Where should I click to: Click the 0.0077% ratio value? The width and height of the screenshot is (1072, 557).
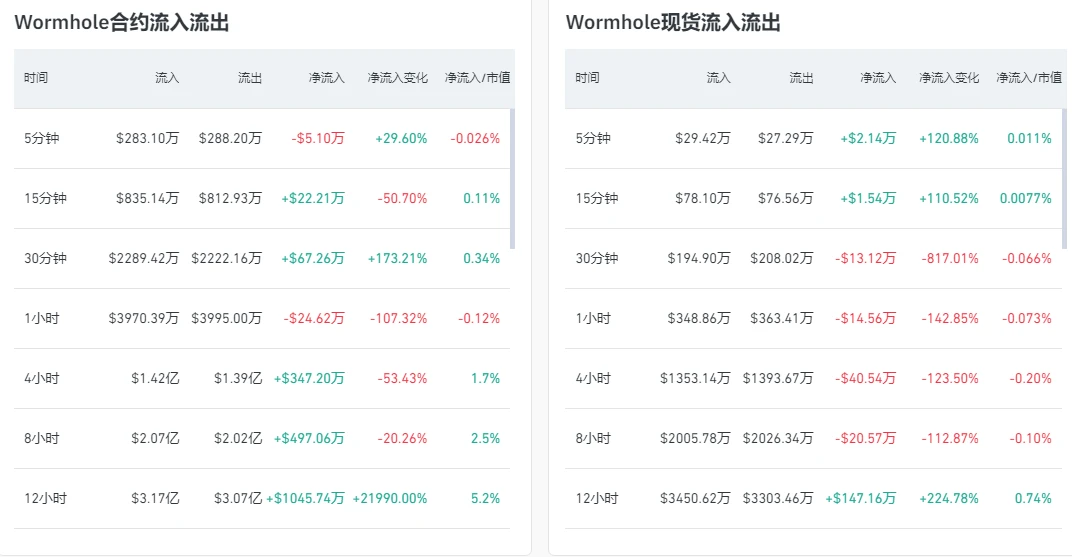[x=1026, y=199]
